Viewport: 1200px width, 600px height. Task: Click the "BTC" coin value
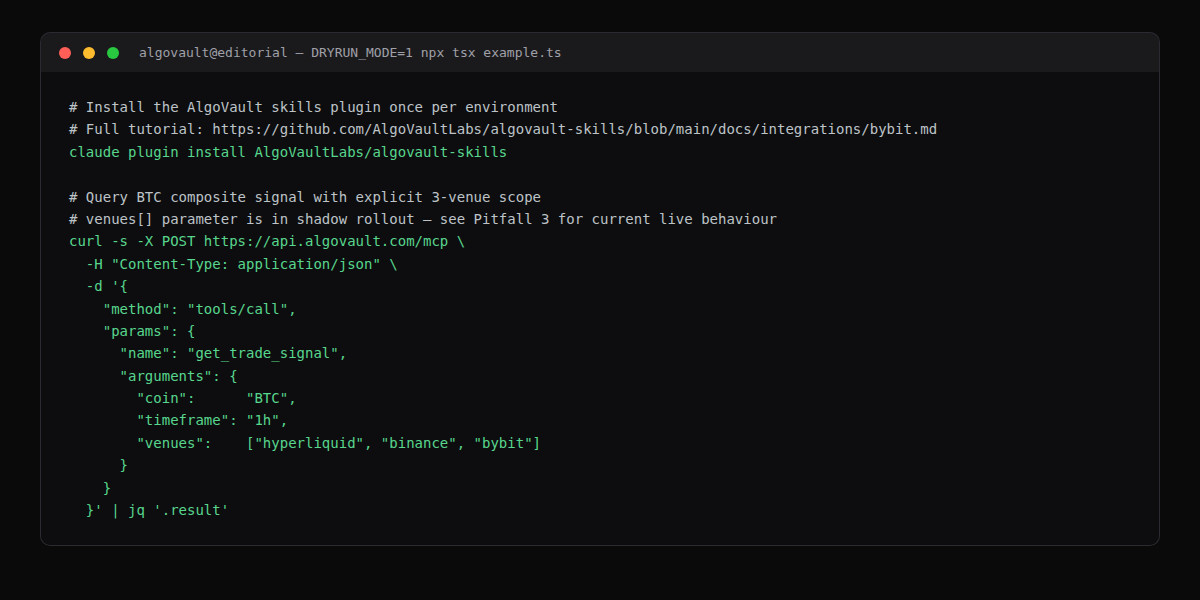tap(267, 398)
